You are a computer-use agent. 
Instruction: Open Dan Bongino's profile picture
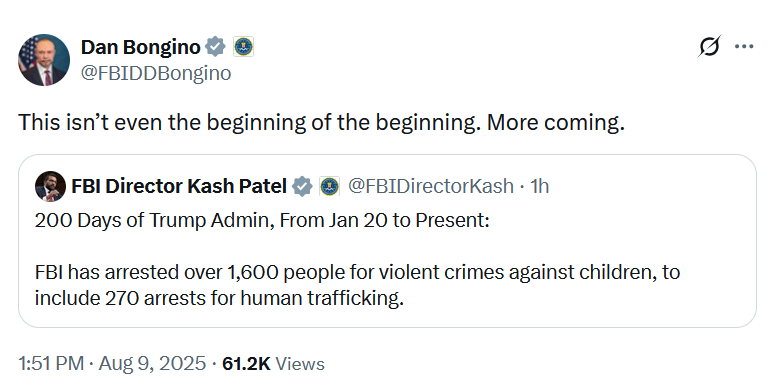click(44, 60)
